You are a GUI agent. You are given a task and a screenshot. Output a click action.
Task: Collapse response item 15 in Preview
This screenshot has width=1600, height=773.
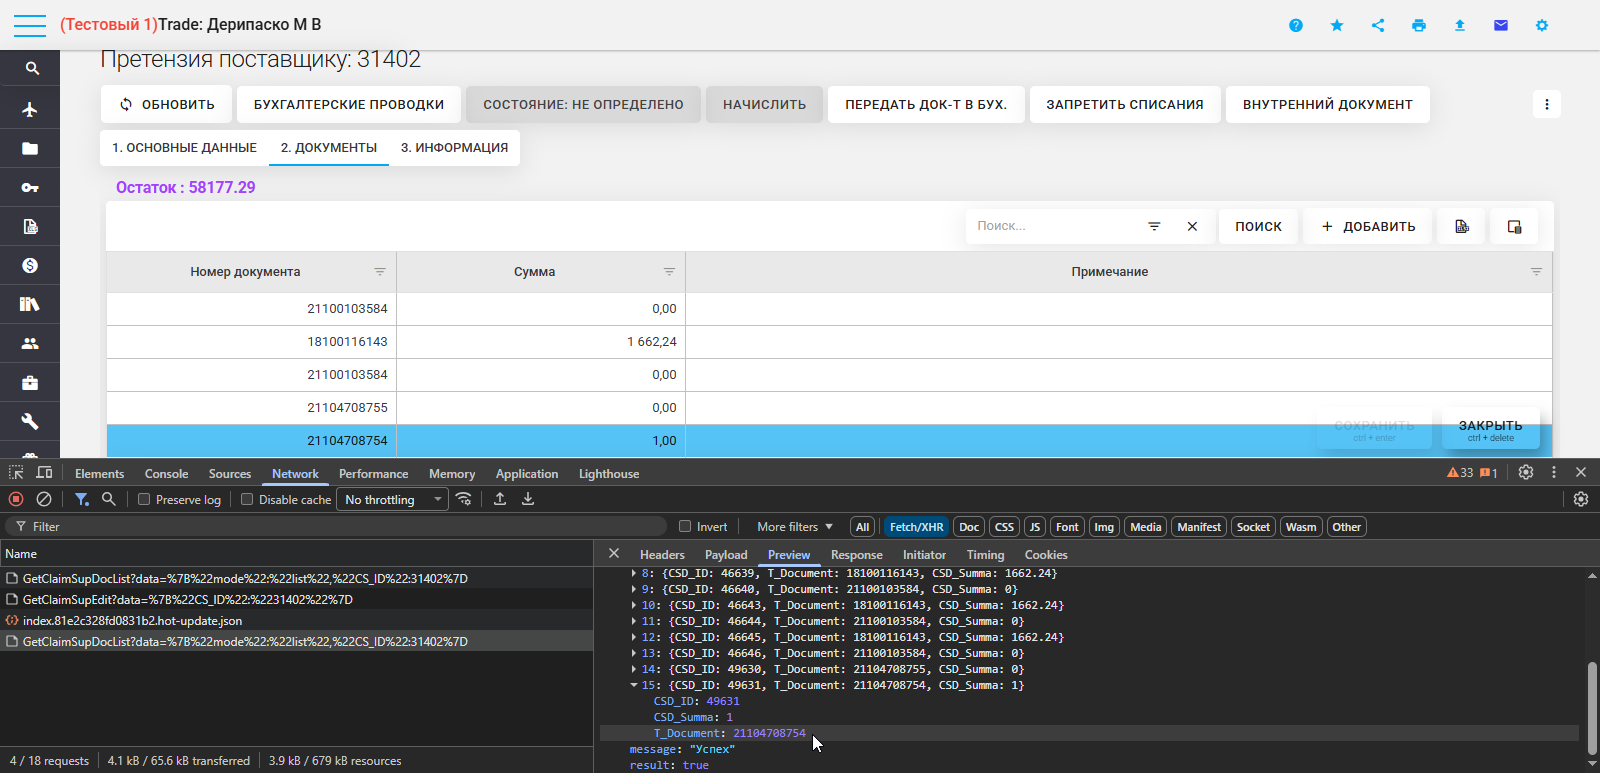(x=634, y=685)
